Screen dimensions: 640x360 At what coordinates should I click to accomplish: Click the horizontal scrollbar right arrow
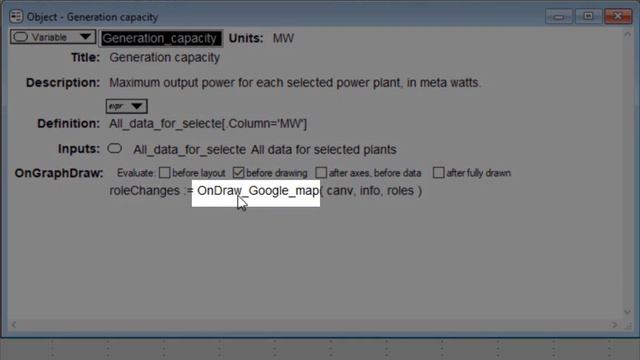pos(614,325)
